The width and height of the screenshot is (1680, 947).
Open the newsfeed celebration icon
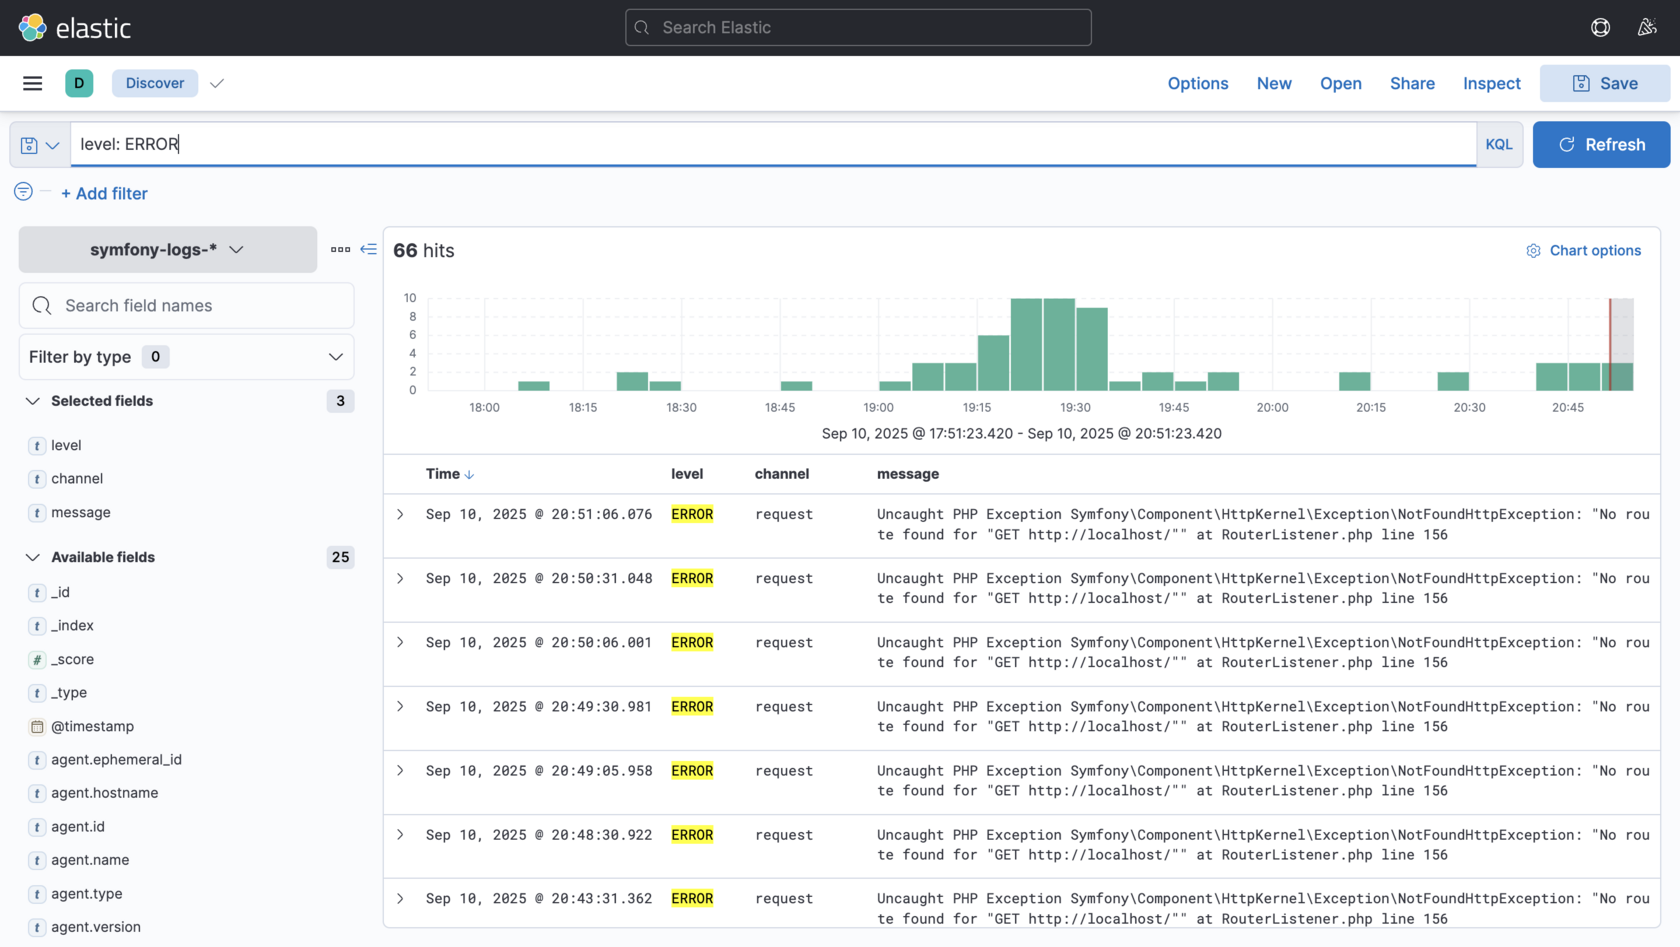[x=1647, y=28]
